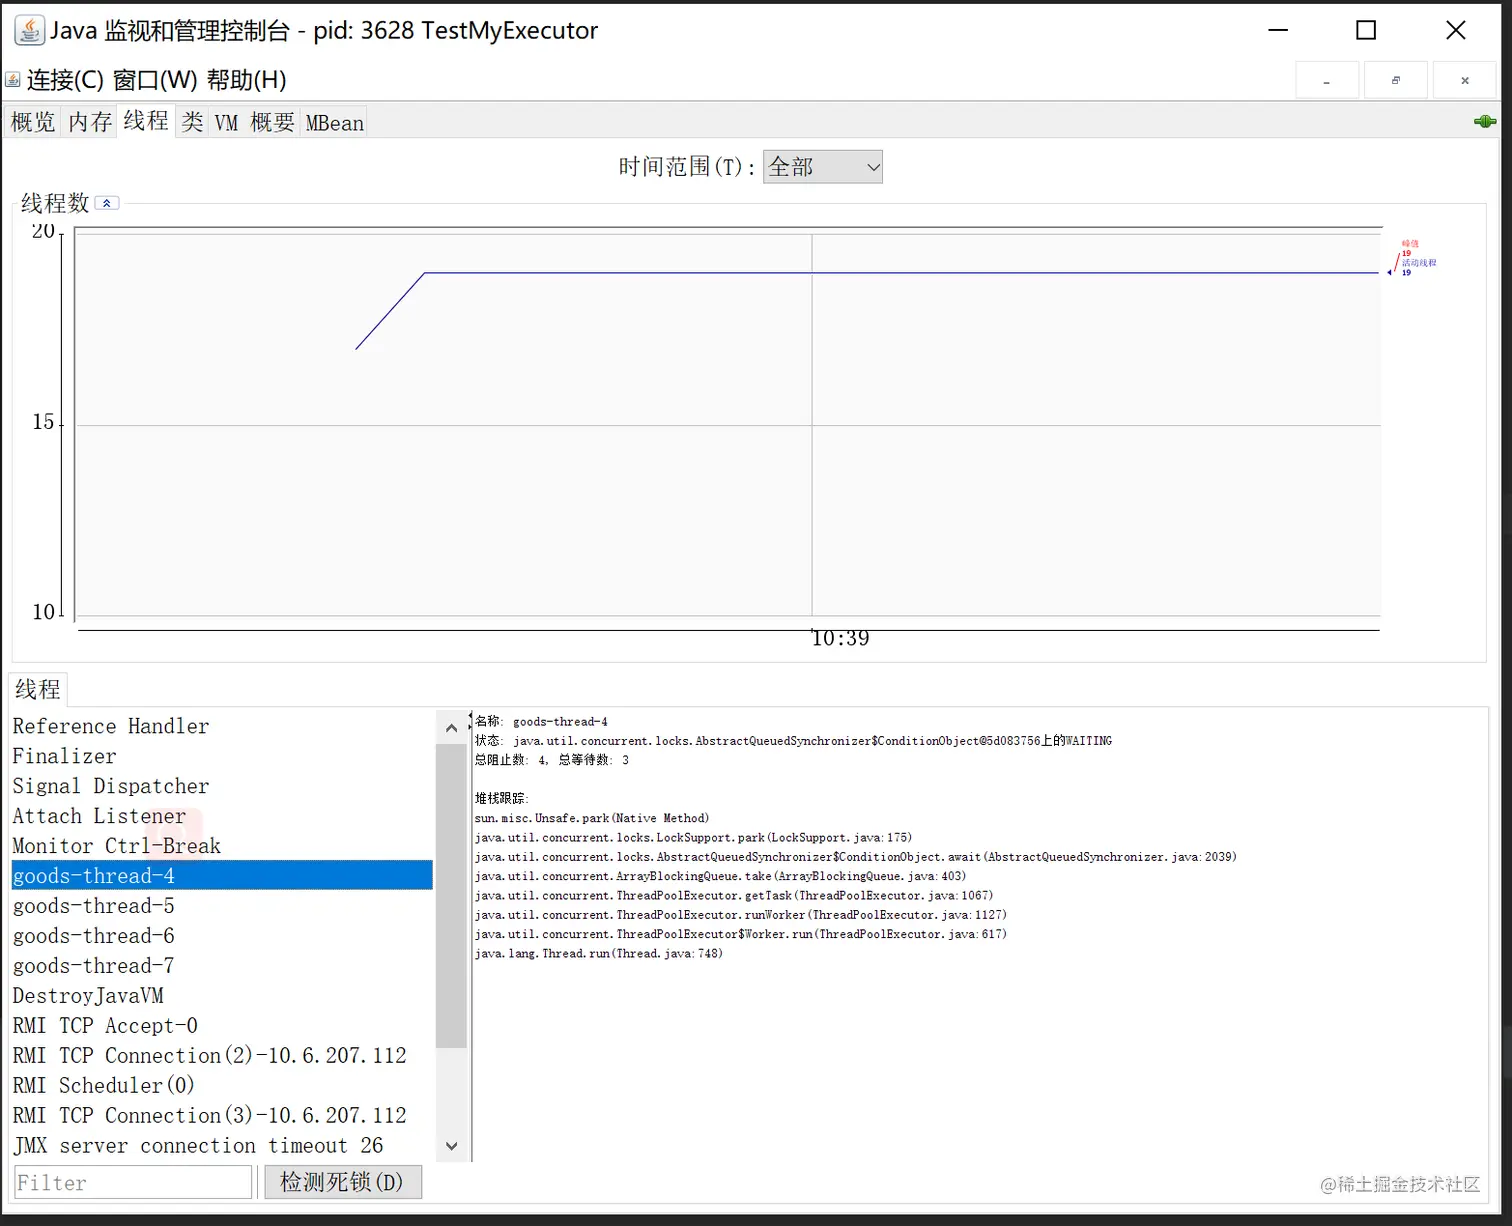The height and width of the screenshot is (1226, 1512).
Task: Switch to the 类 tab
Action: [x=193, y=122]
